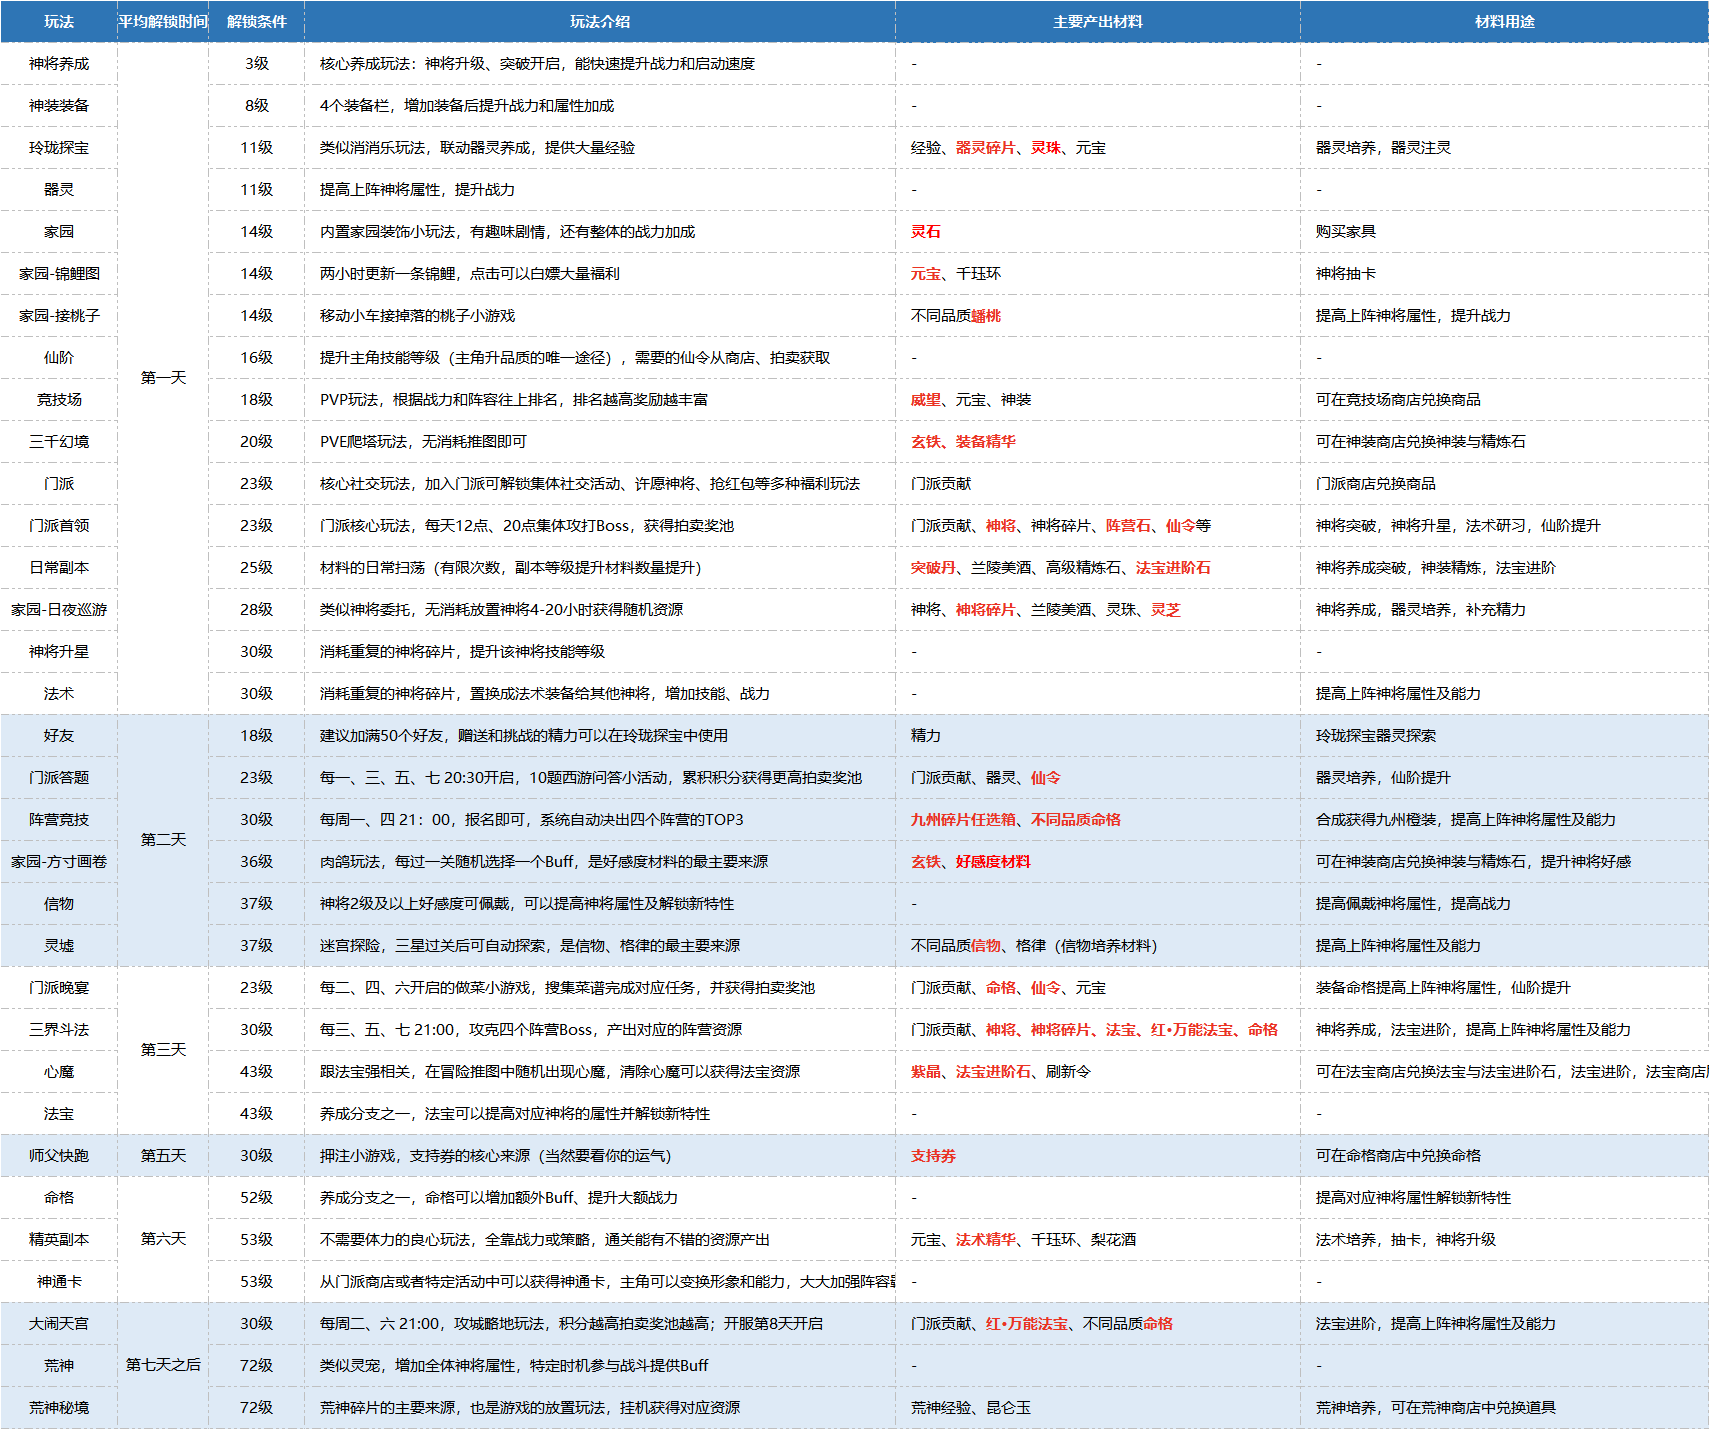Select the red 支持券 material cell
Screen dimensions: 1709x1429
(x=1098, y=1156)
